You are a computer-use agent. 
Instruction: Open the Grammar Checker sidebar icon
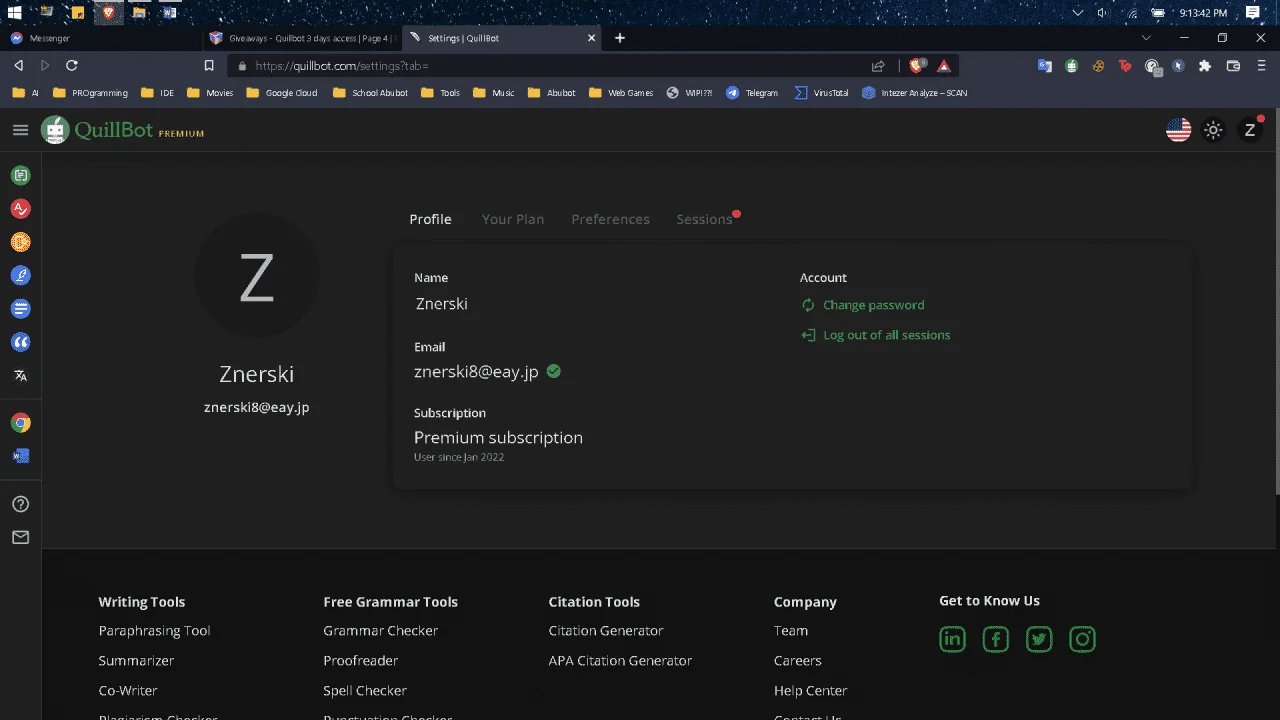coord(20,209)
